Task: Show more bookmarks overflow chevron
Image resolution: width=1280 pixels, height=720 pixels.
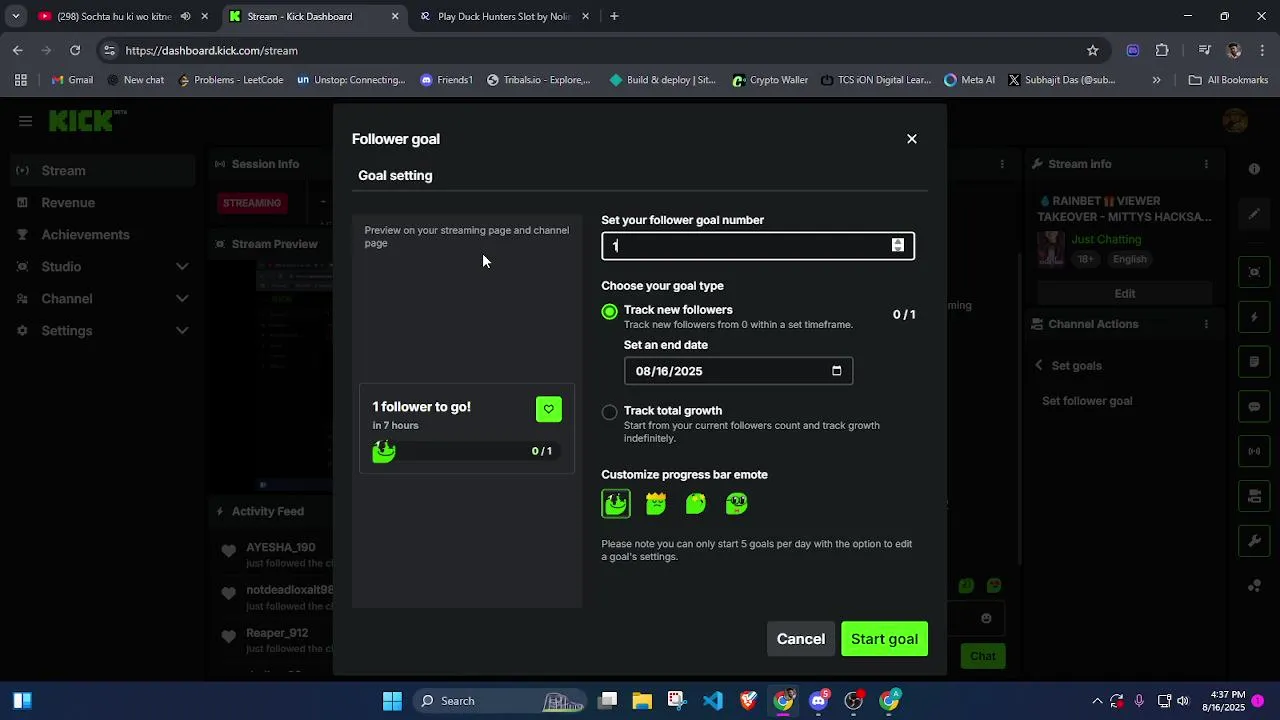Action: coord(1156,80)
